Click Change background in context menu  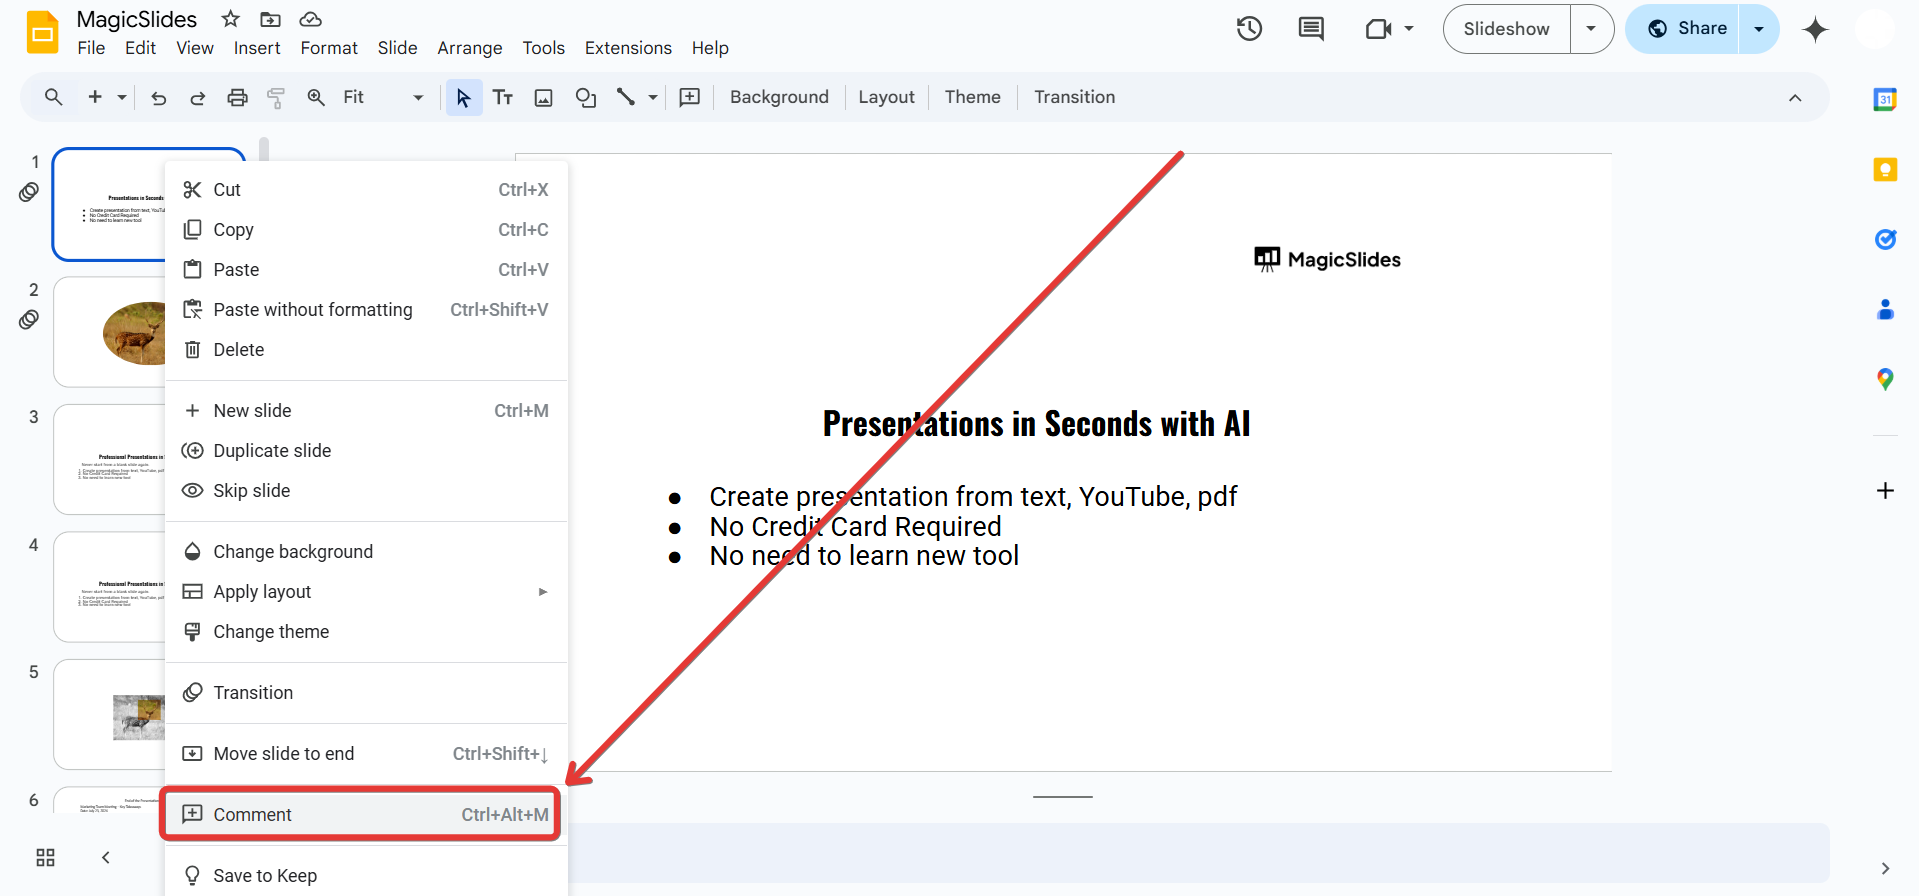pyautogui.click(x=366, y=552)
